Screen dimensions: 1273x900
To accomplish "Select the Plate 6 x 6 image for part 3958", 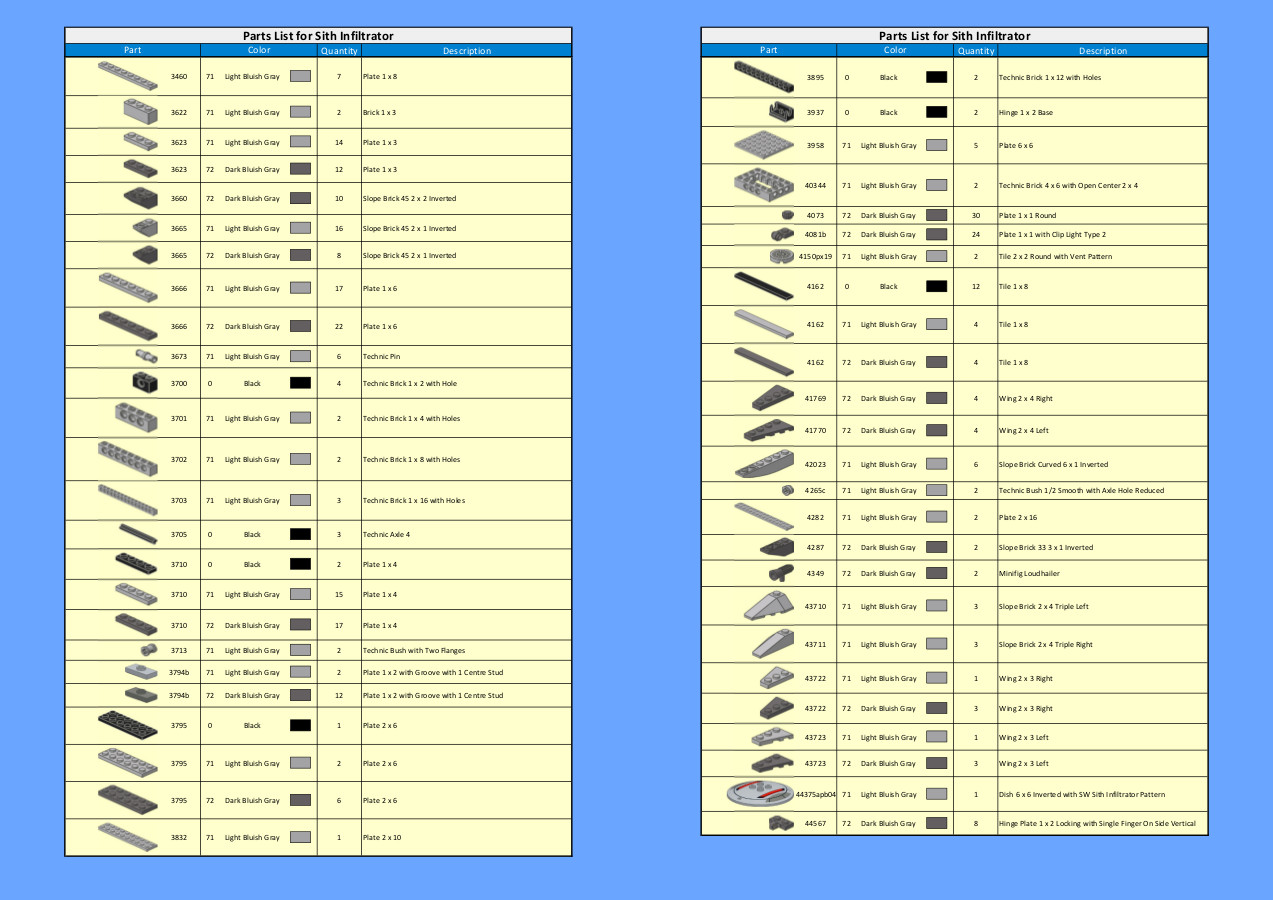I will click(764, 145).
